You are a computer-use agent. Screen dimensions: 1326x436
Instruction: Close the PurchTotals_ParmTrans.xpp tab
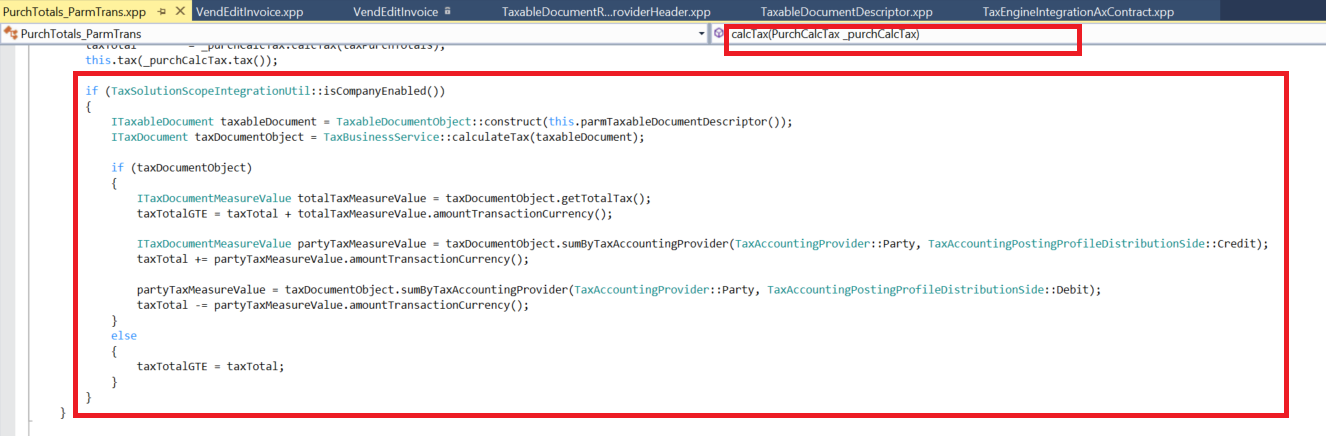point(180,12)
